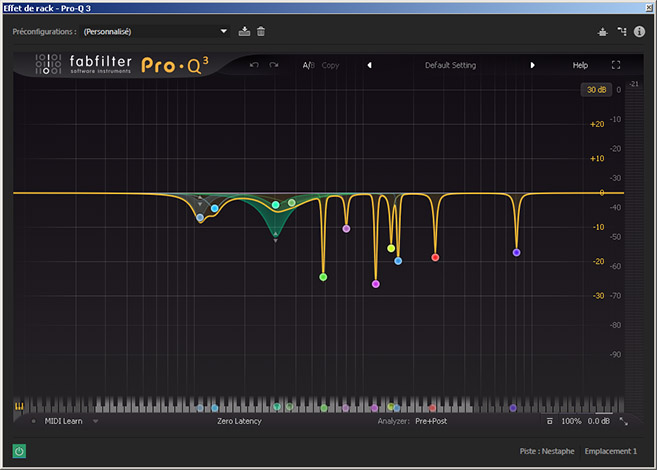Select the pale purple EQ band near -10 dB

(x=346, y=229)
